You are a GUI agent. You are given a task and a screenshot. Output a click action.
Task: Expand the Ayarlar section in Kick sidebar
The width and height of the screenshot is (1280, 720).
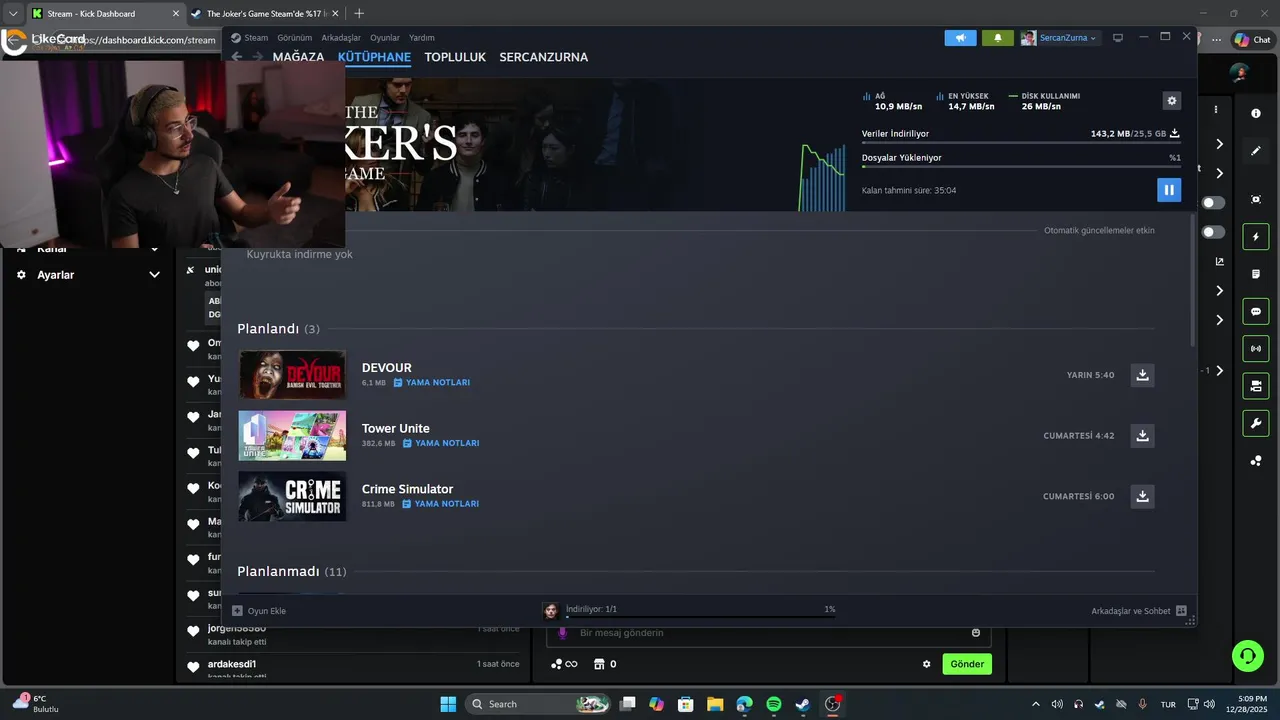click(154, 275)
